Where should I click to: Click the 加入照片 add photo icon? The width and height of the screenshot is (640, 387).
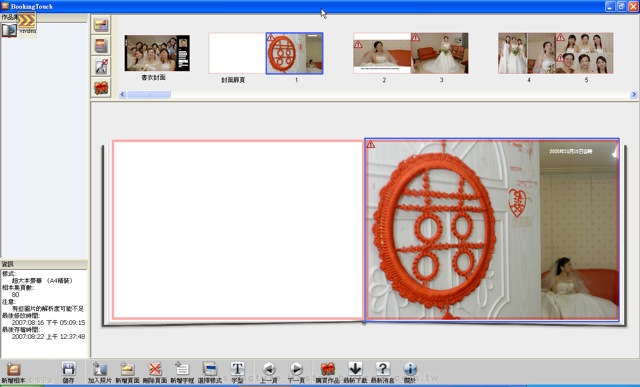tap(100, 369)
